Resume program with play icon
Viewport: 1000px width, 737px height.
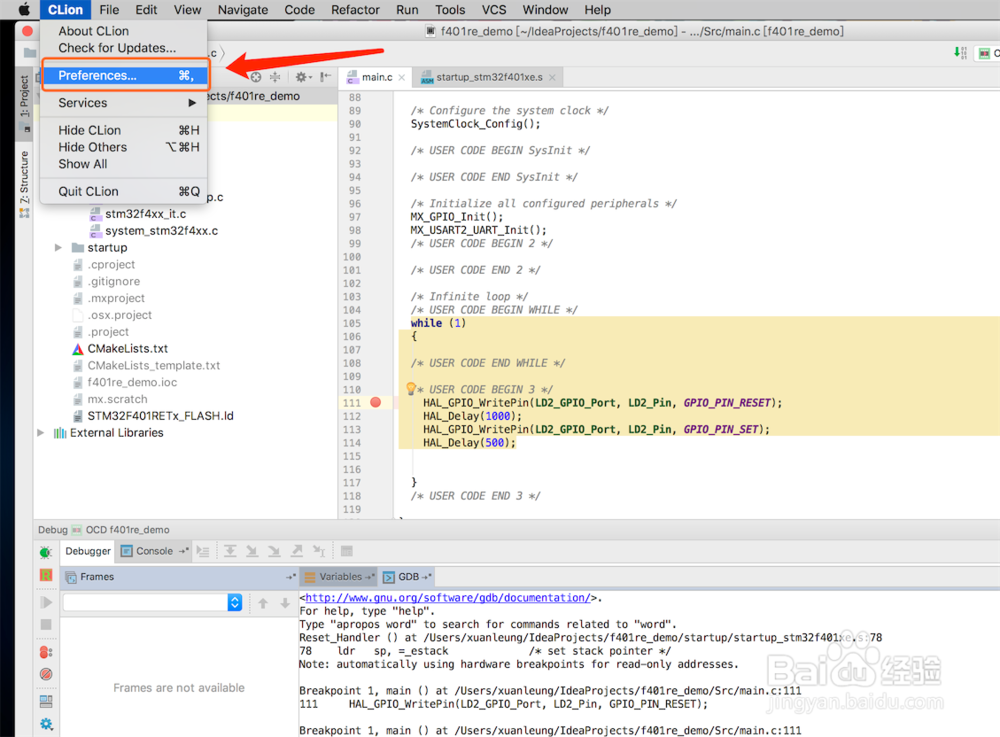(46, 602)
